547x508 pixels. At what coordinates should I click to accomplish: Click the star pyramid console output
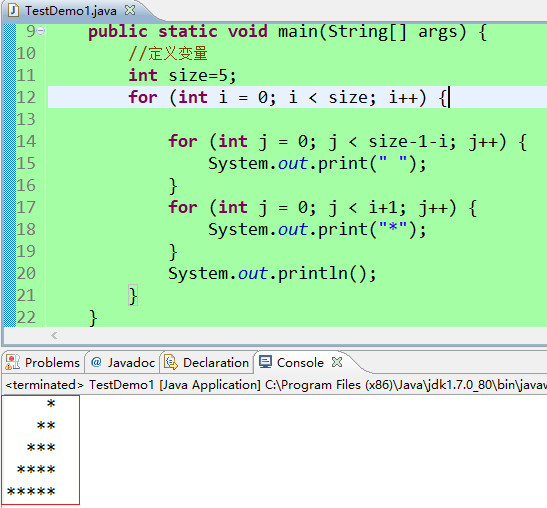tap(40, 450)
